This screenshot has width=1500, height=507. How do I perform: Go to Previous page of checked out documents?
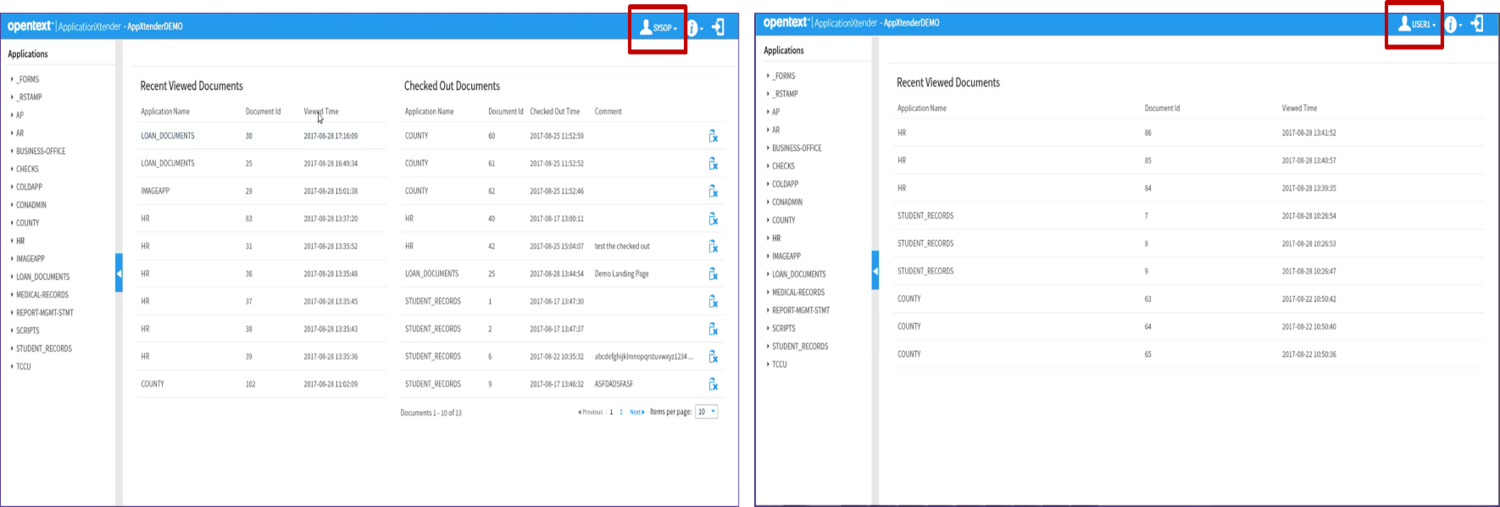click(590, 412)
